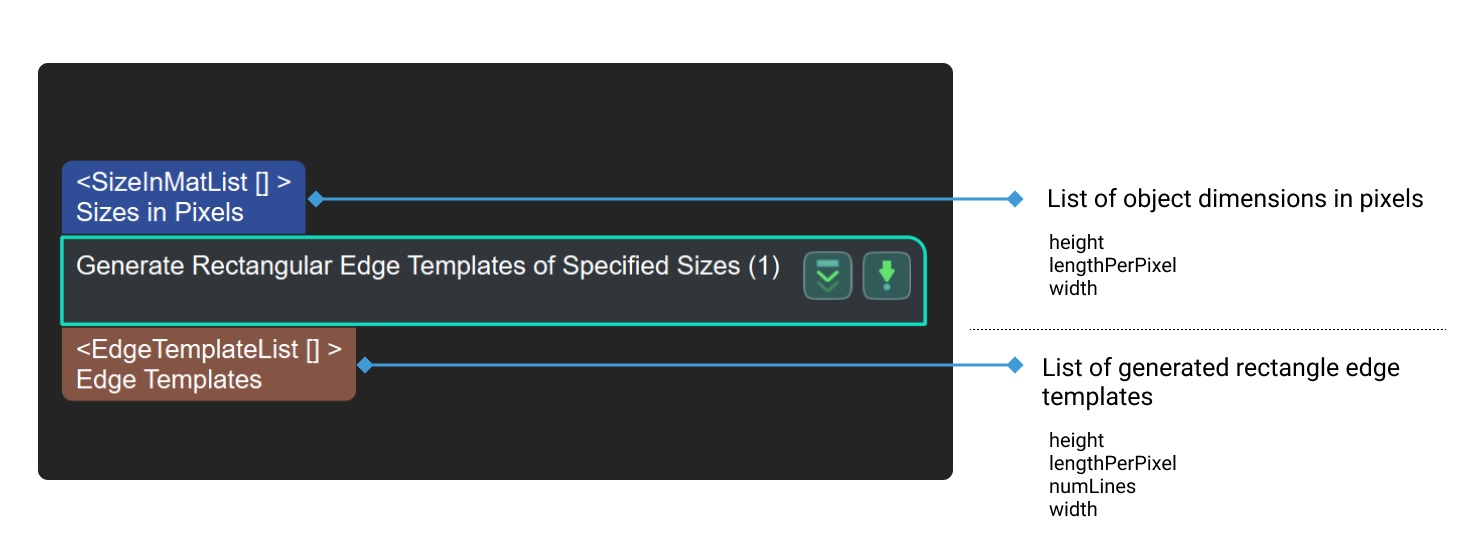This screenshot has width=1475, height=544.
Task: Select 'lengthPerPixel' under generated edge templates list
Action: pos(1112,463)
